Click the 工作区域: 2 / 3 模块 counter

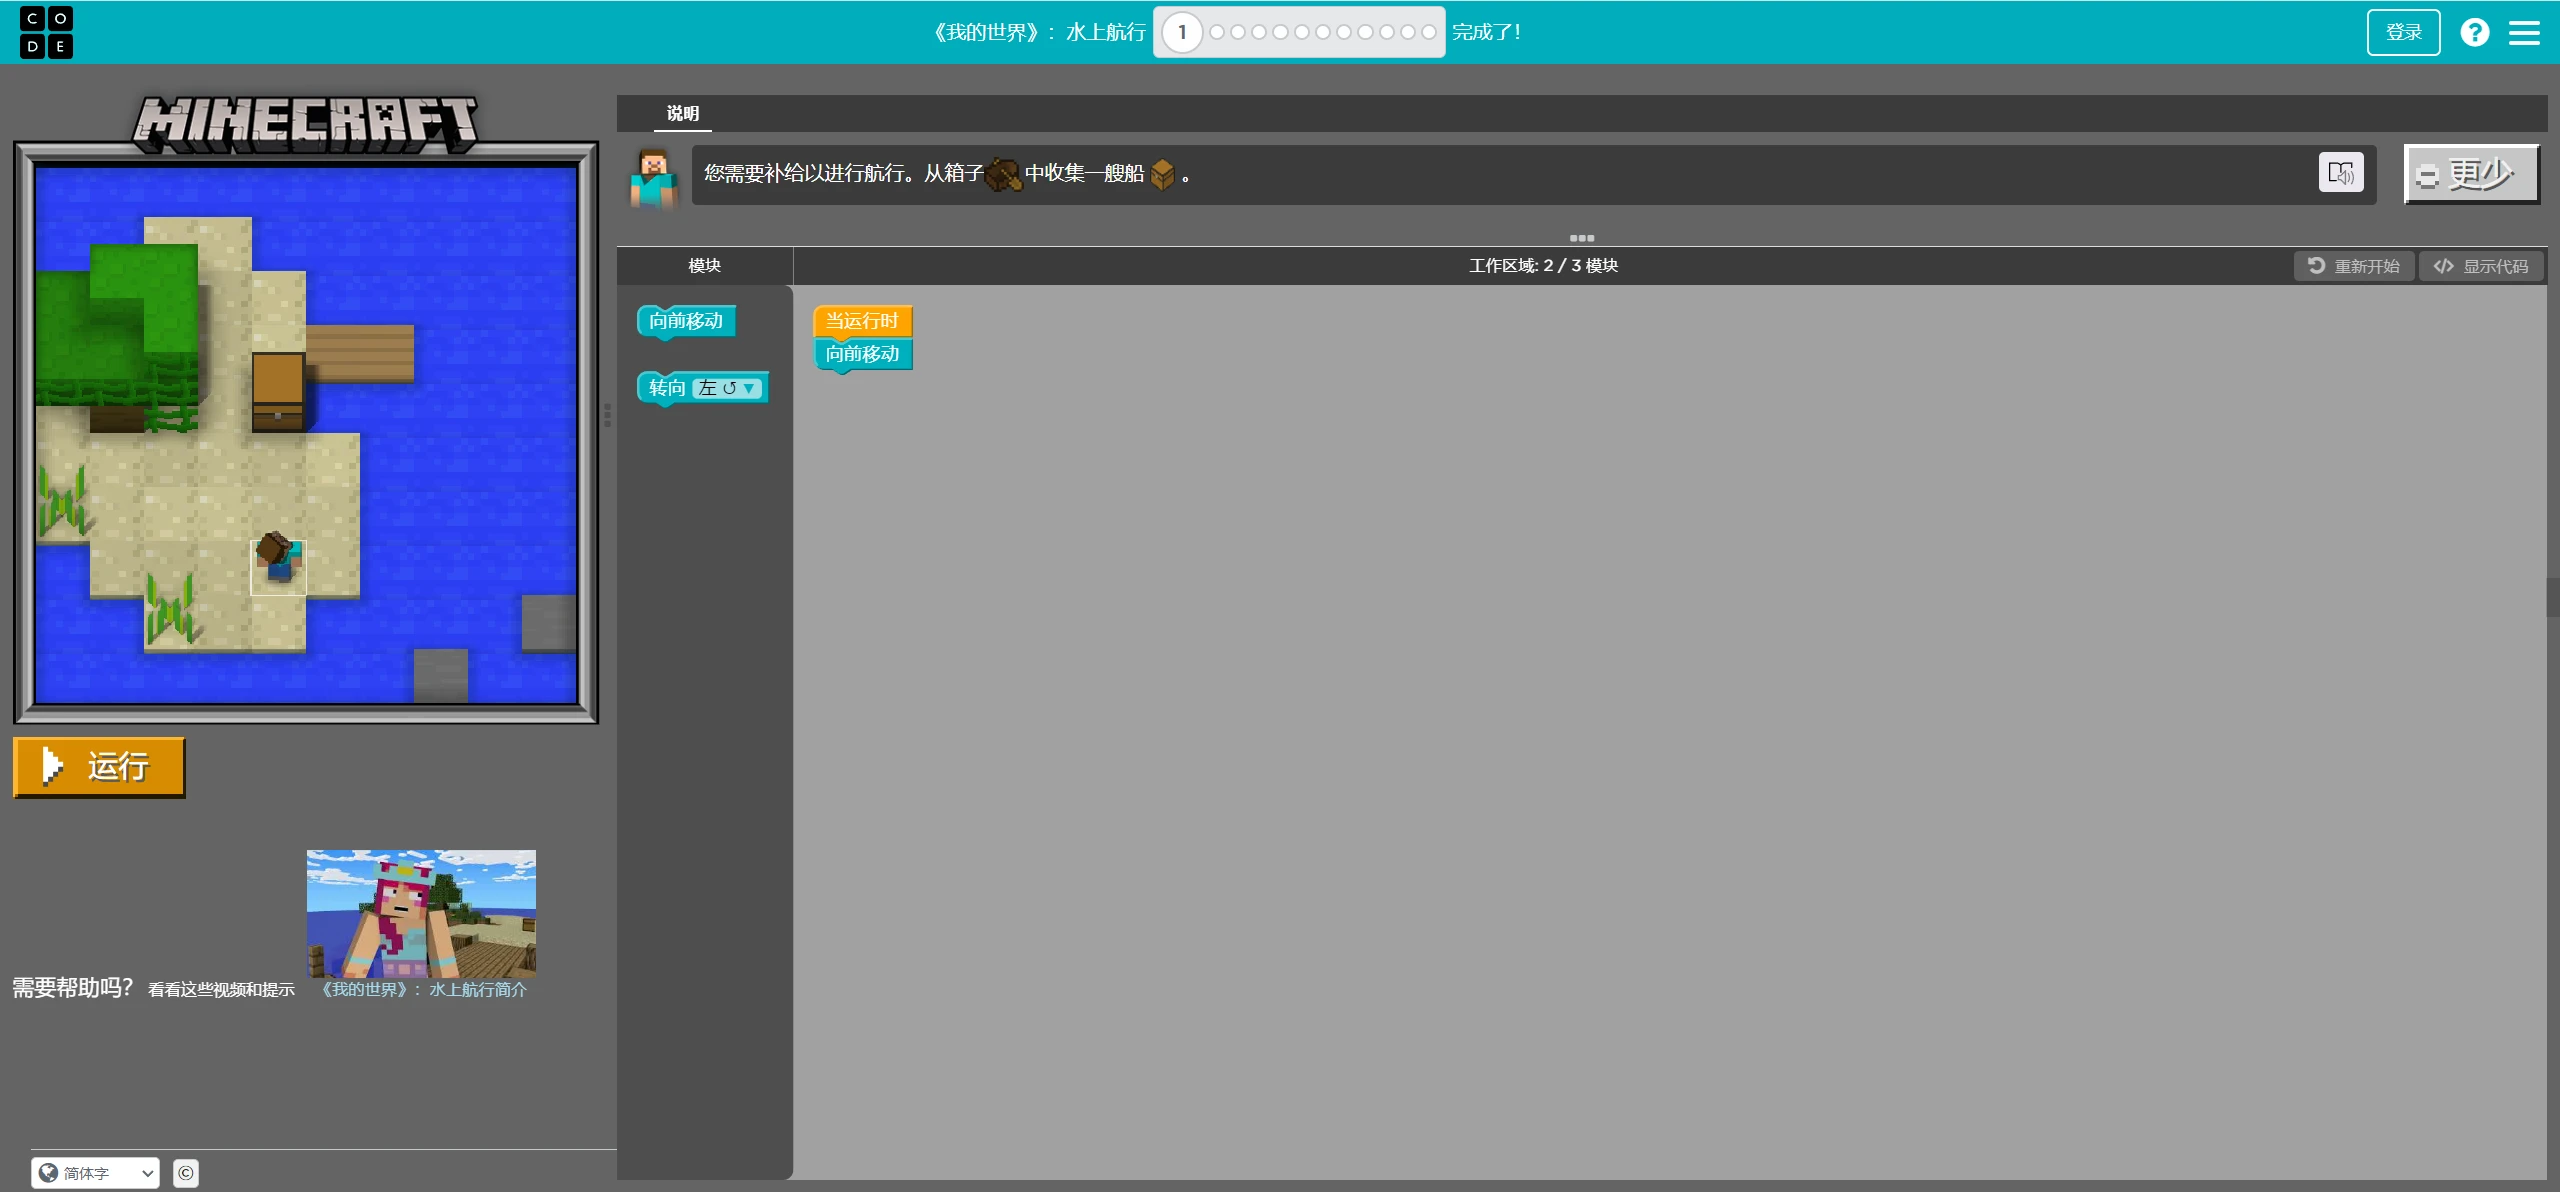[x=1543, y=265]
